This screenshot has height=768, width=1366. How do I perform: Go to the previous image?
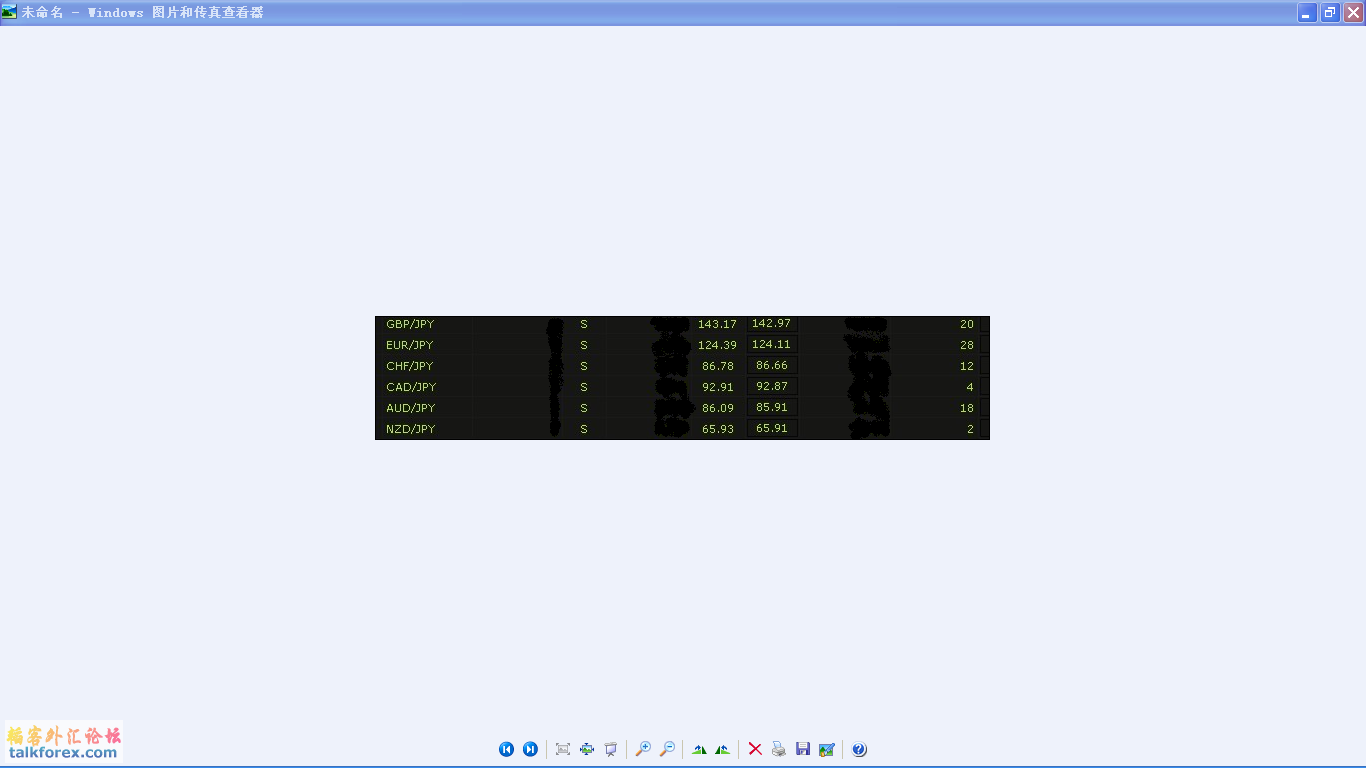506,749
